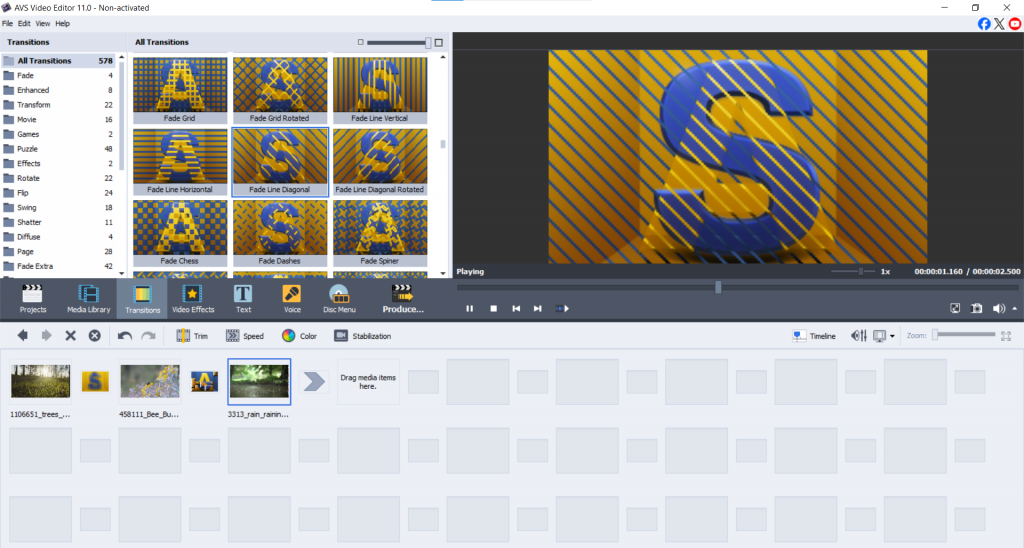Select the Puzzle transitions category
Screen dimensions: 1024x548
(x=28, y=149)
